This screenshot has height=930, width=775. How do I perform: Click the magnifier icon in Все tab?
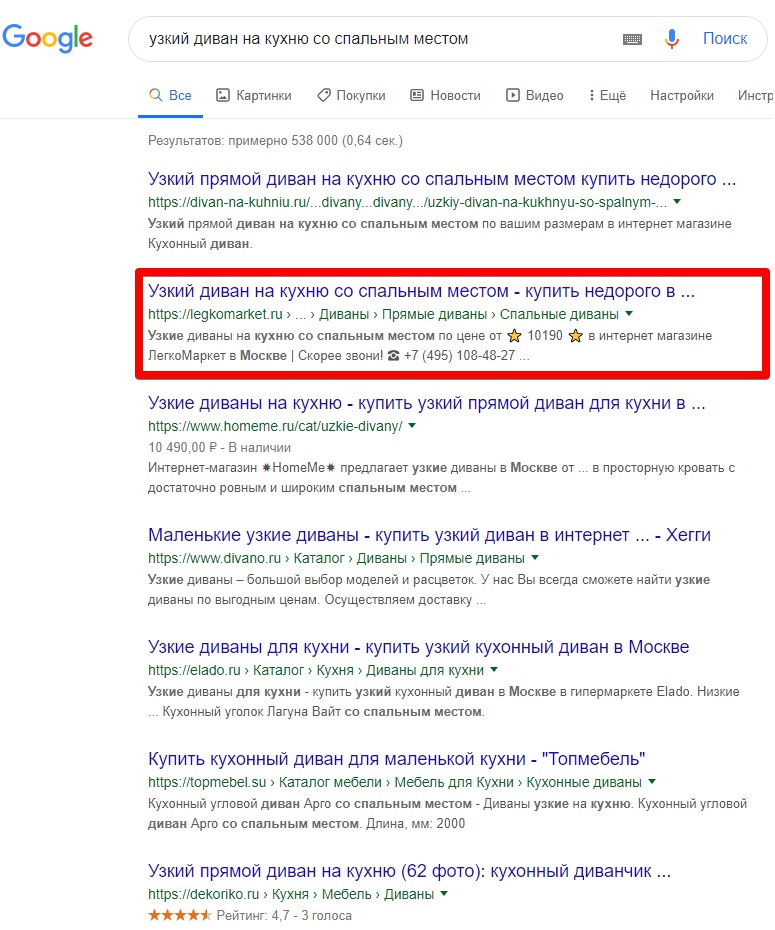155,95
